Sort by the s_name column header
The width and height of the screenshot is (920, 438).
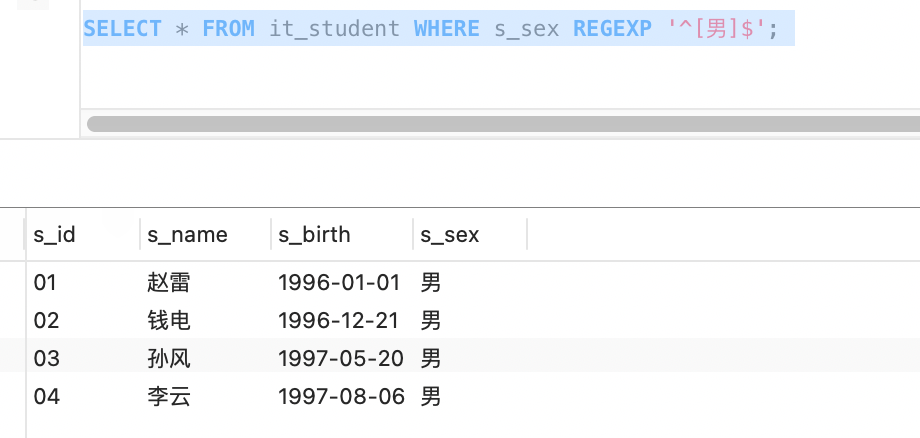tap(187, 235)
